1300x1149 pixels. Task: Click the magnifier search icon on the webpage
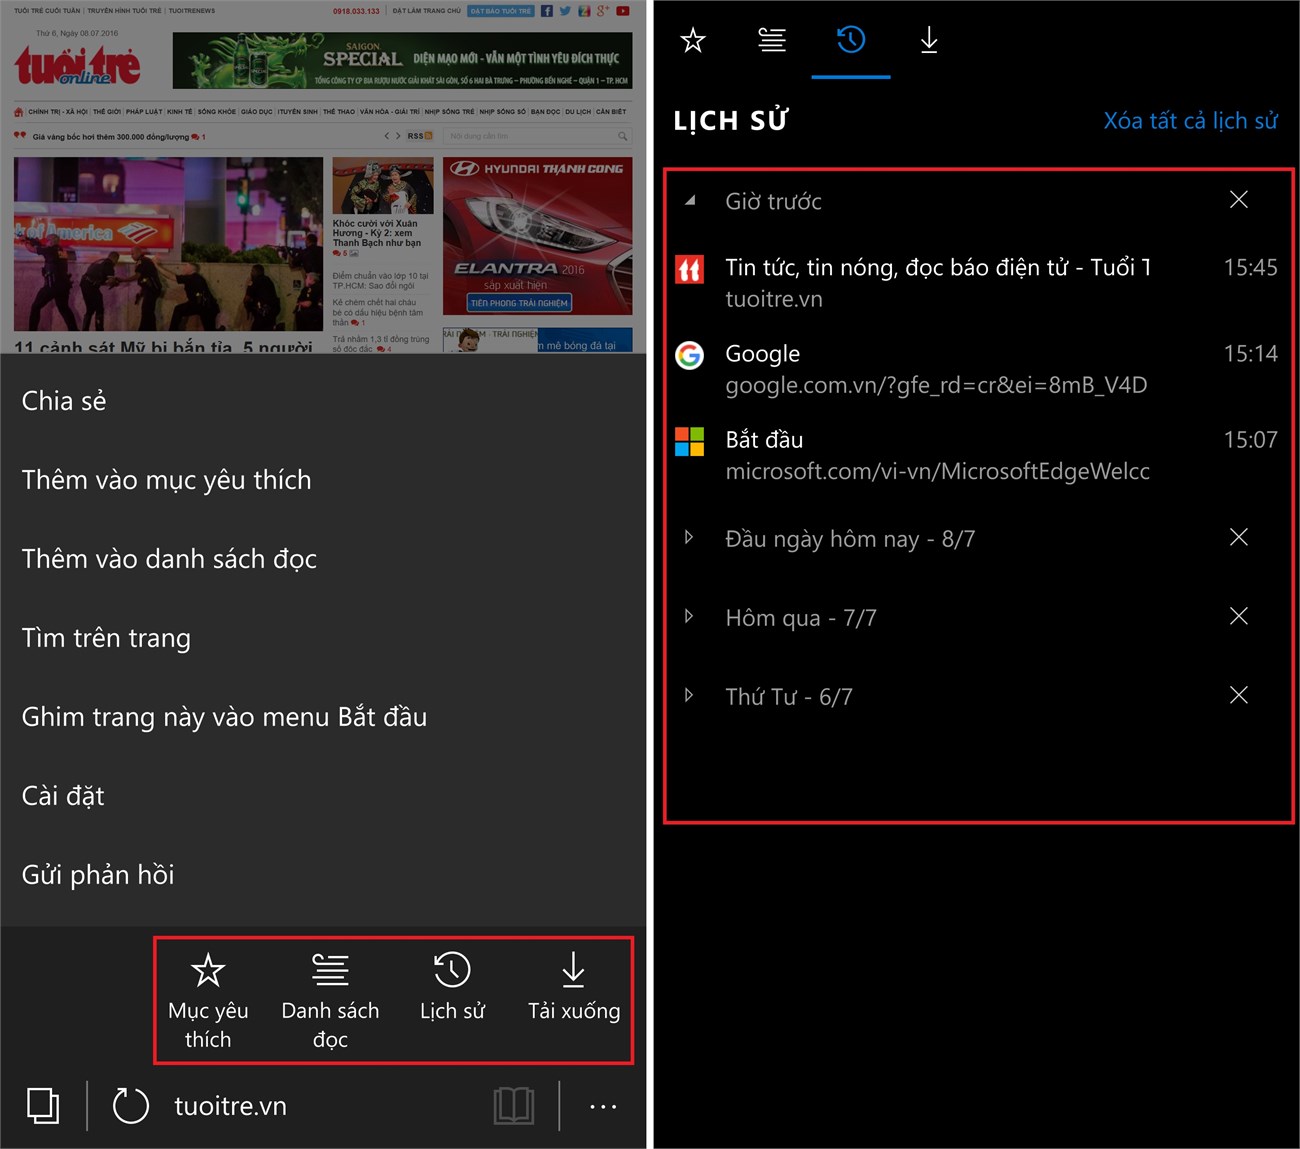pyautogui.click(x=623, y=136)
